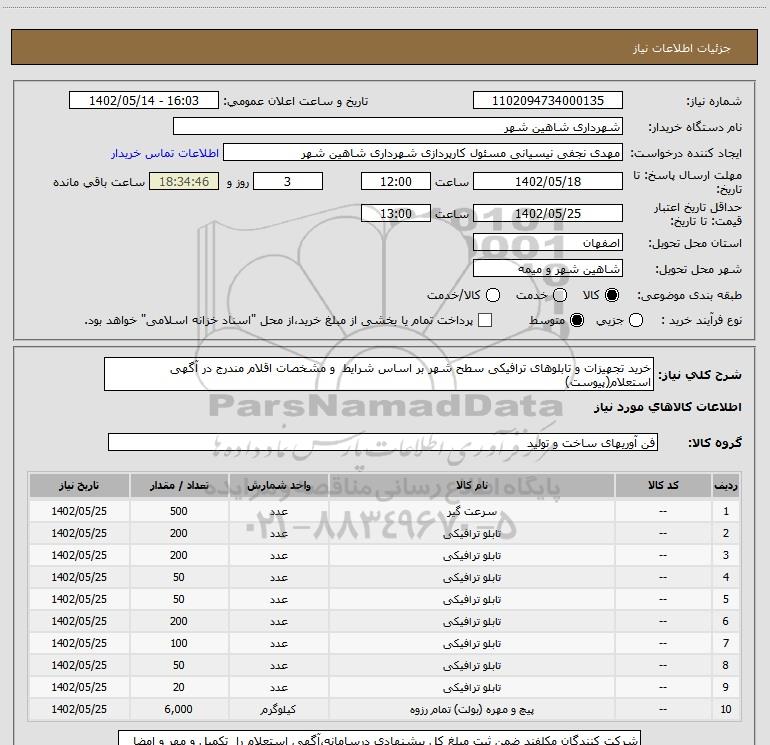Click the کیلوگرم unit cell
Viewport: 770px width, 745px height.
point(278,710)
